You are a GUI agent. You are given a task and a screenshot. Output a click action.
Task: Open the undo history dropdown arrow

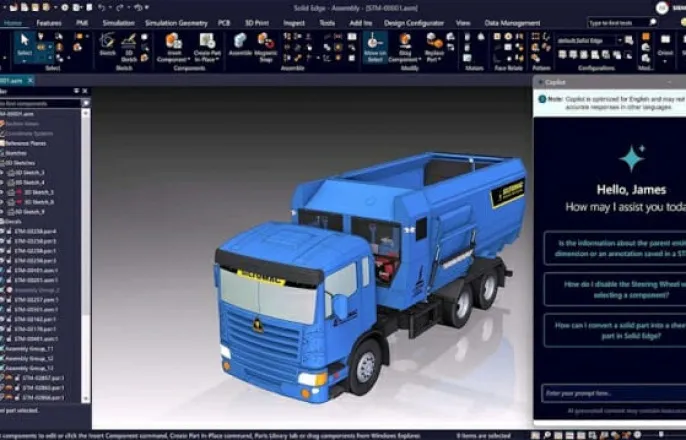click(x=109, y=7)
